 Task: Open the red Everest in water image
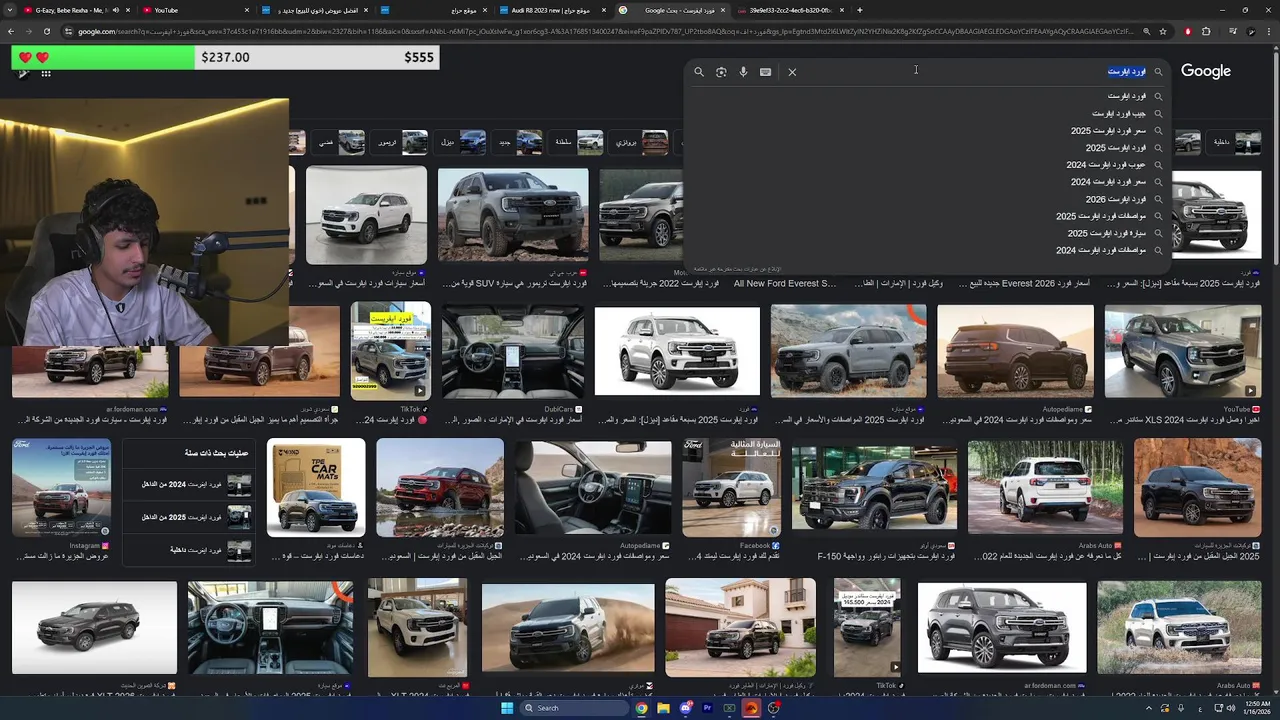coord(440,488)
